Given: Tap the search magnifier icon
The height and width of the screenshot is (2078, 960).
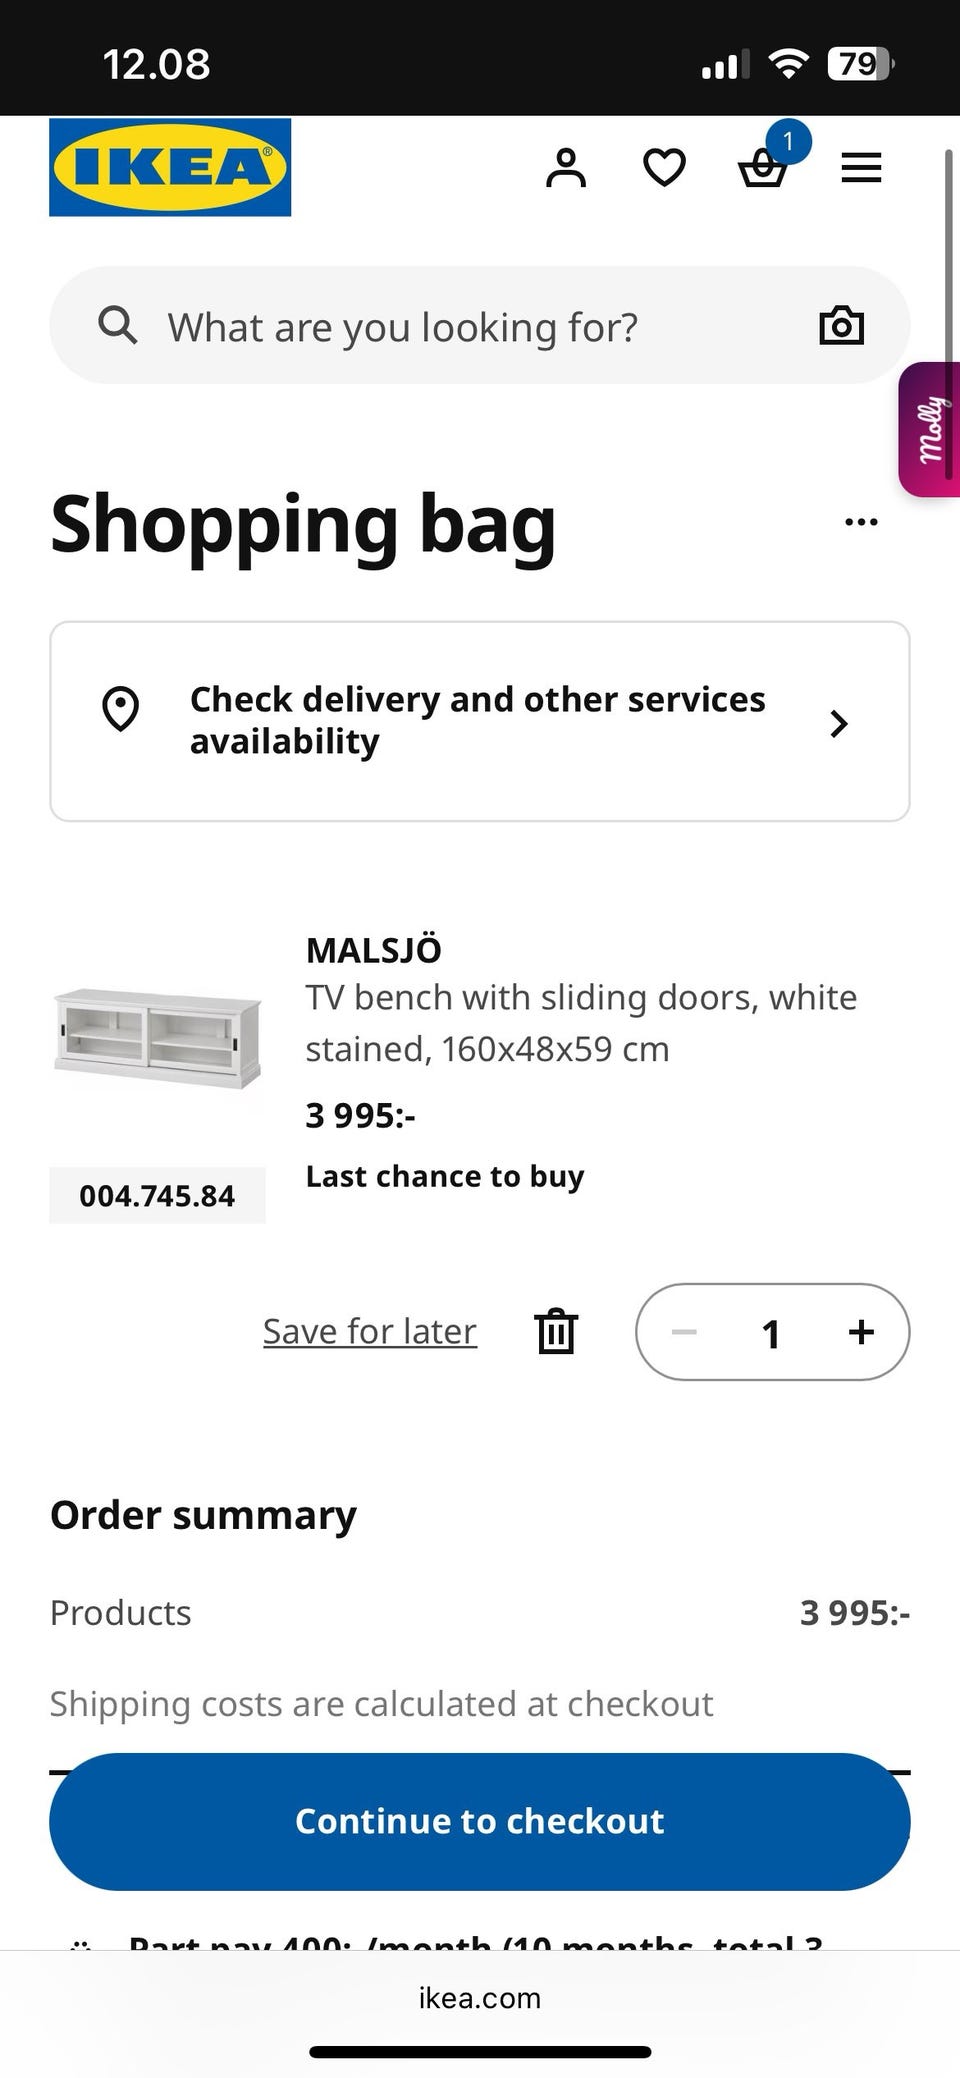Looking at the screenshot, I should [118, 325].
